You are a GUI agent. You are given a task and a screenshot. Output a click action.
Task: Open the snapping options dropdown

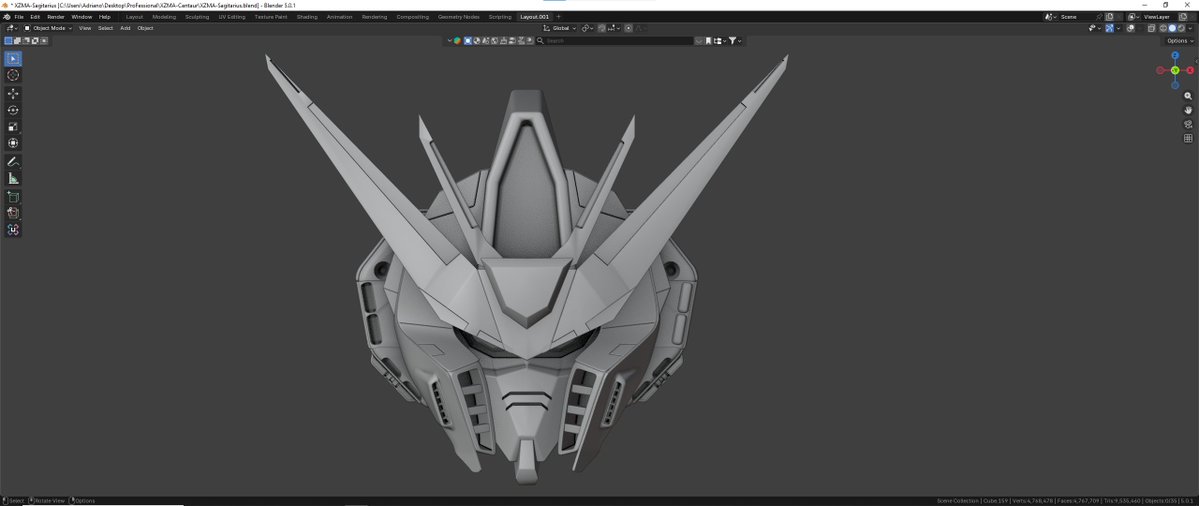pyautogui.click(x=612, y=28)
